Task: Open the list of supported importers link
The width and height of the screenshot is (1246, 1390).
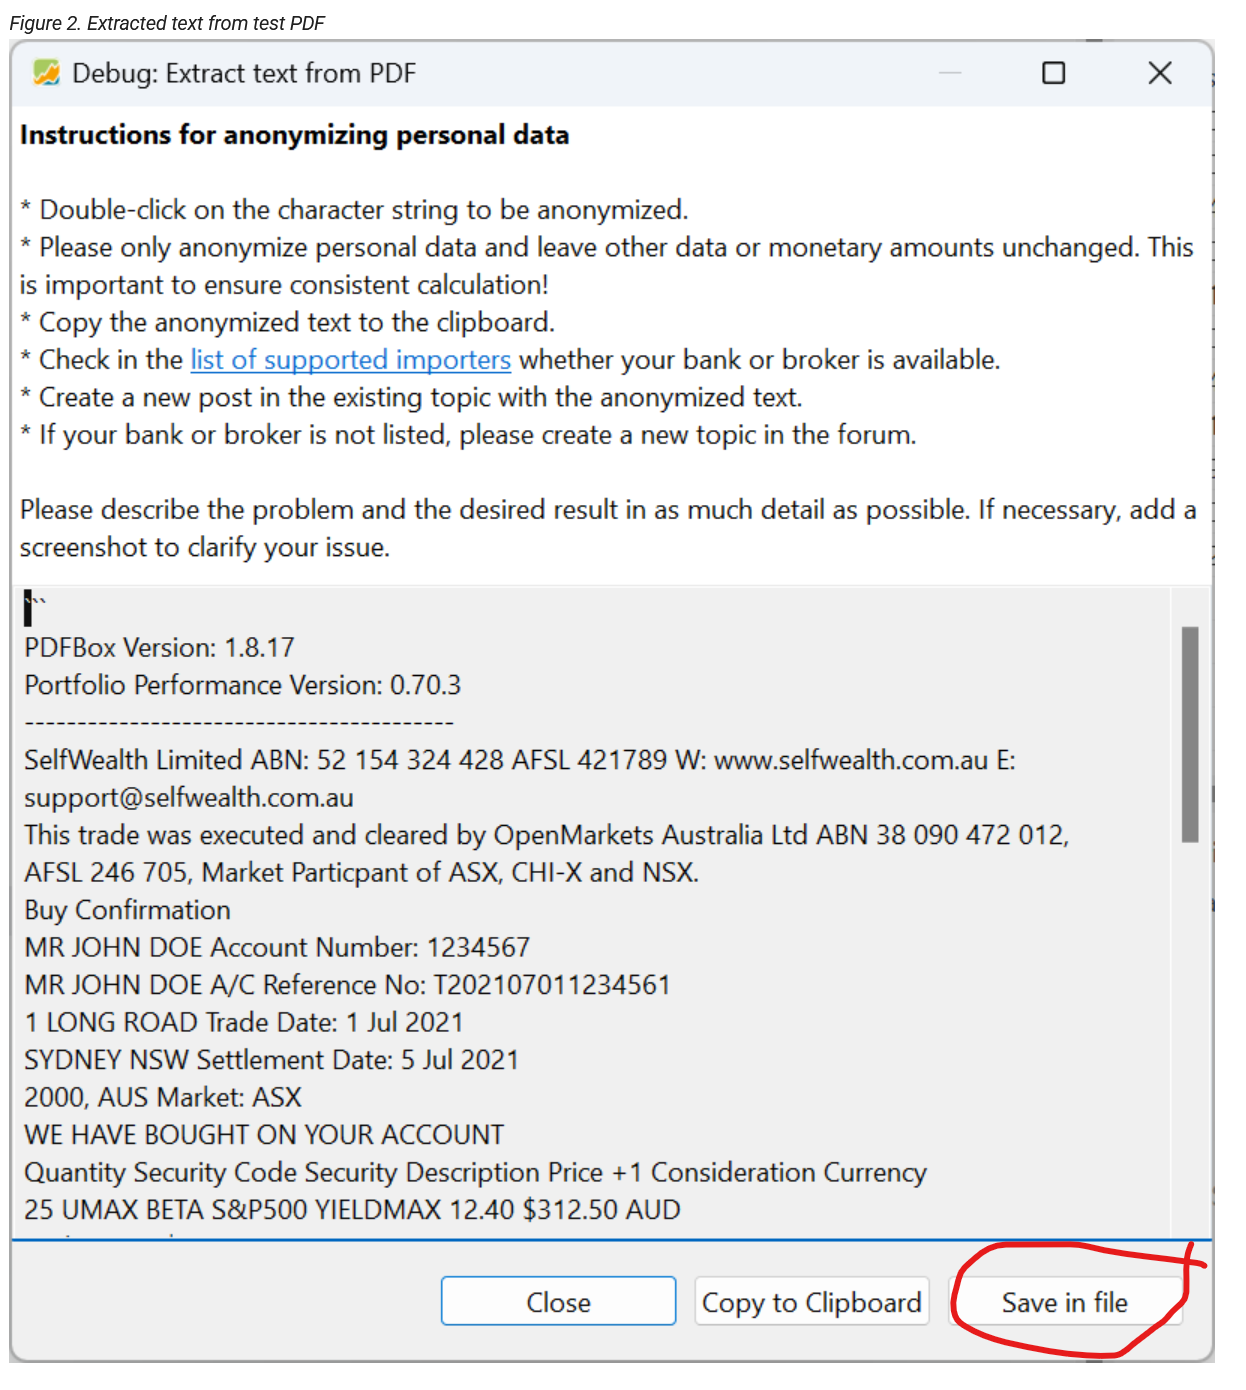Action: point(350,360)
